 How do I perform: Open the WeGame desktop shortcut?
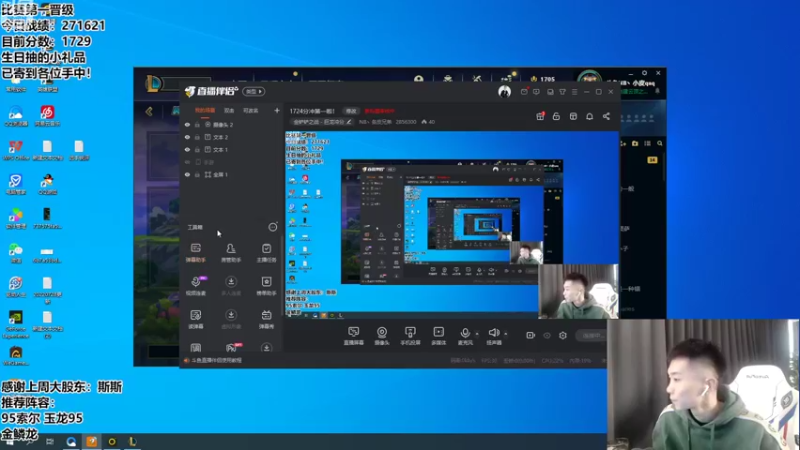pos(15,356)
